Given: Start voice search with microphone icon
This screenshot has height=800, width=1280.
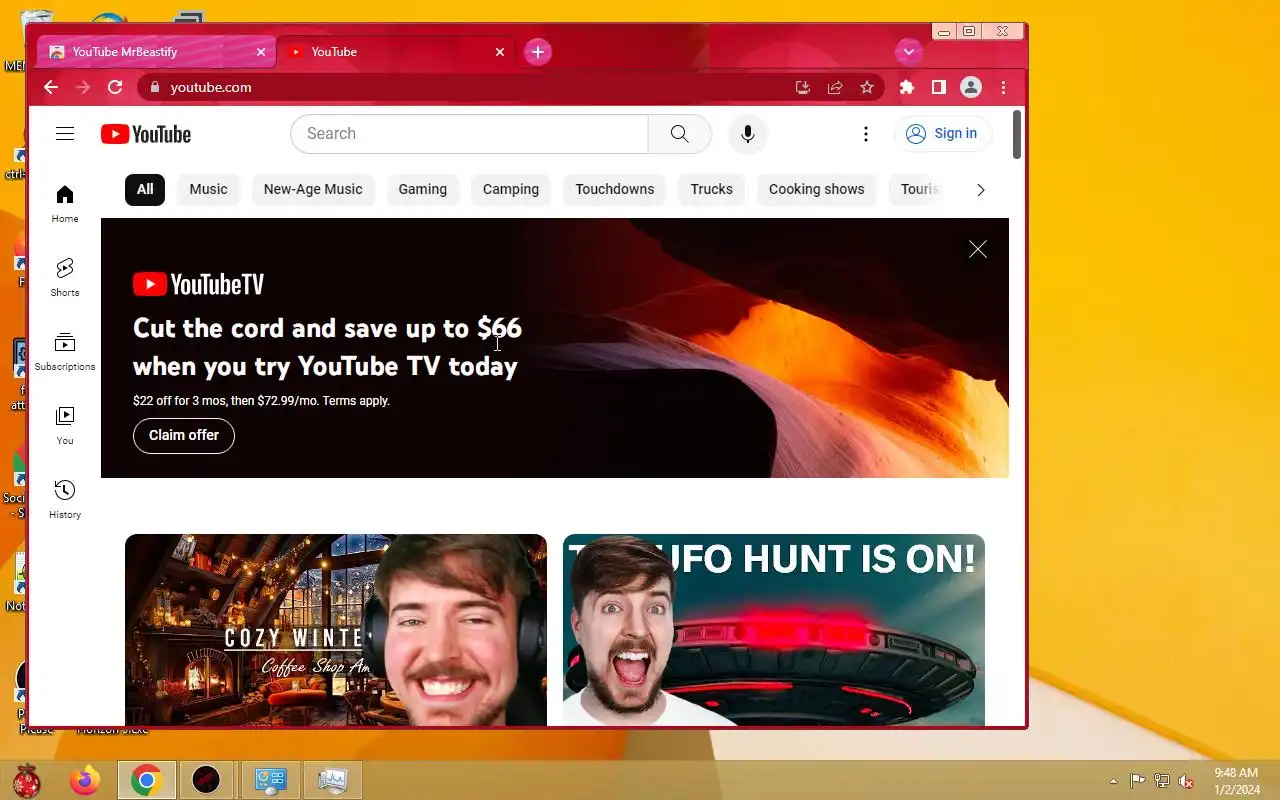Looking at the screenshot, I should (x=747, y=134).
